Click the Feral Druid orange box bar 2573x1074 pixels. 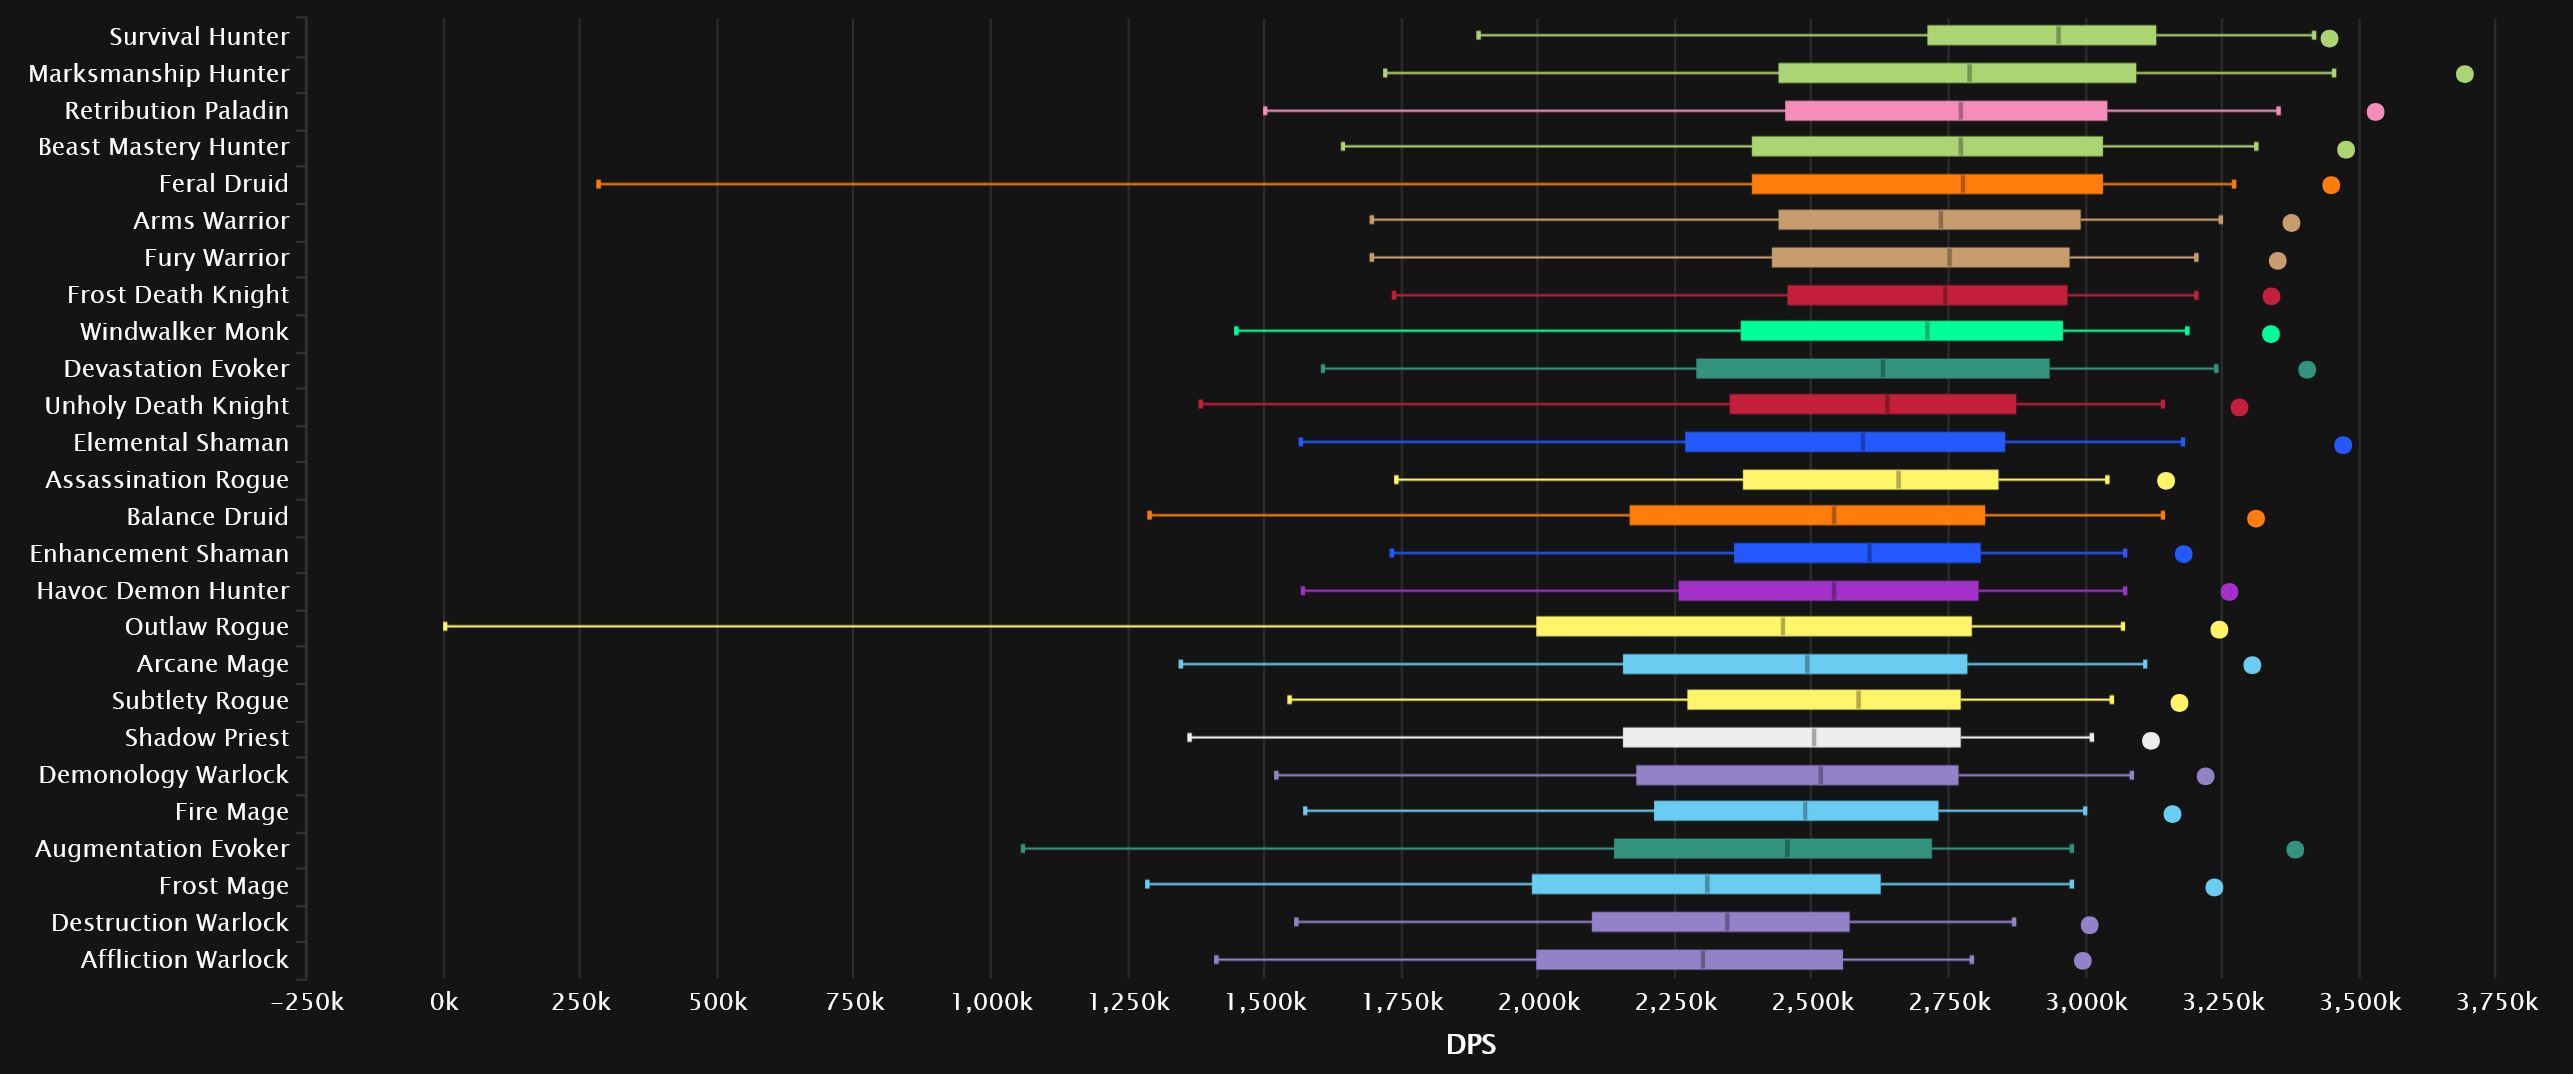1927,184
